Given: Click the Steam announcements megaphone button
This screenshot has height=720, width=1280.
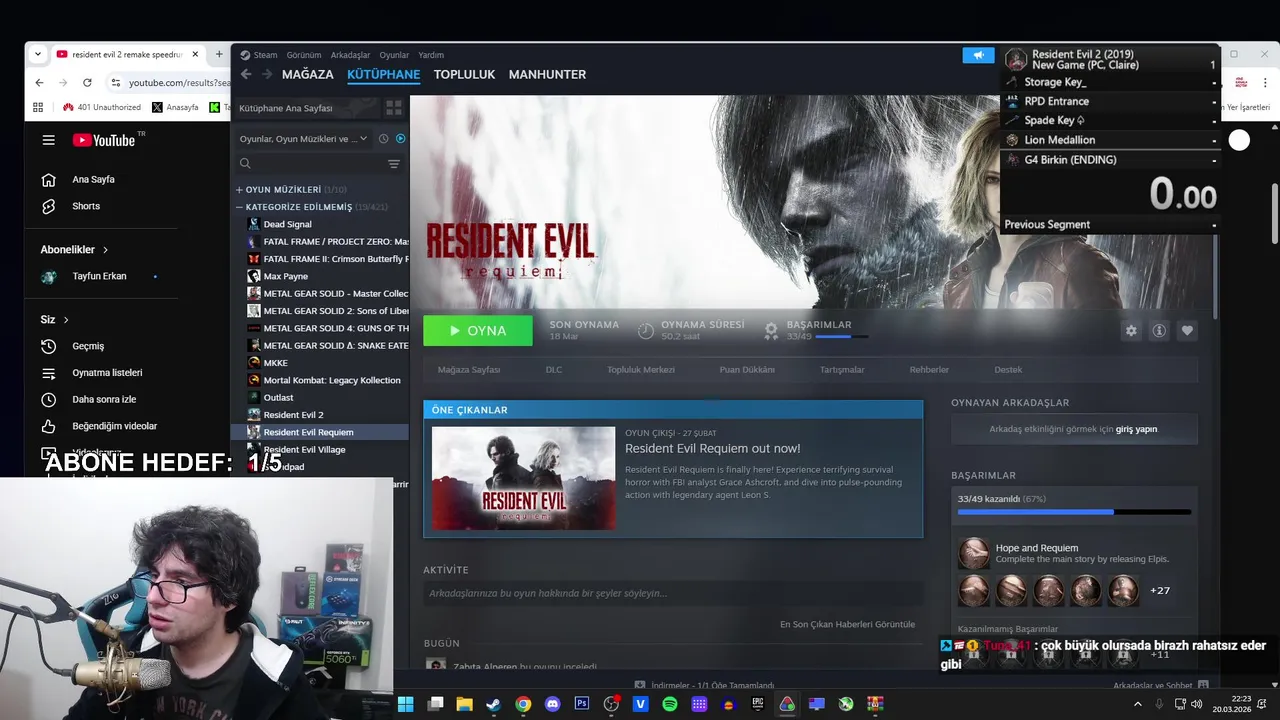Looking at the screenshot, I should [978, 55].
